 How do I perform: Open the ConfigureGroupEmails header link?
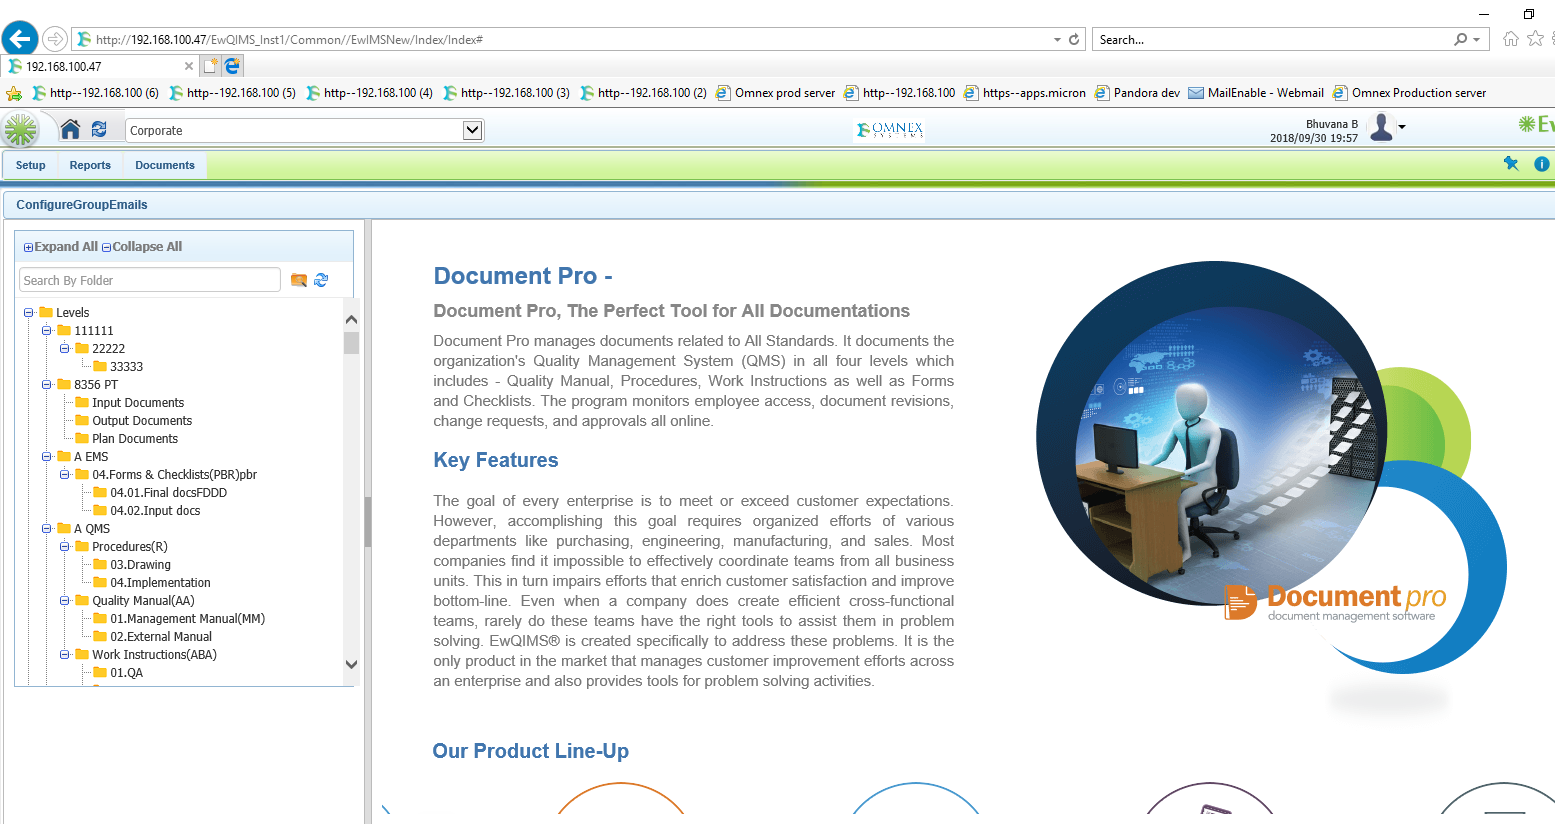coord(82,205)
